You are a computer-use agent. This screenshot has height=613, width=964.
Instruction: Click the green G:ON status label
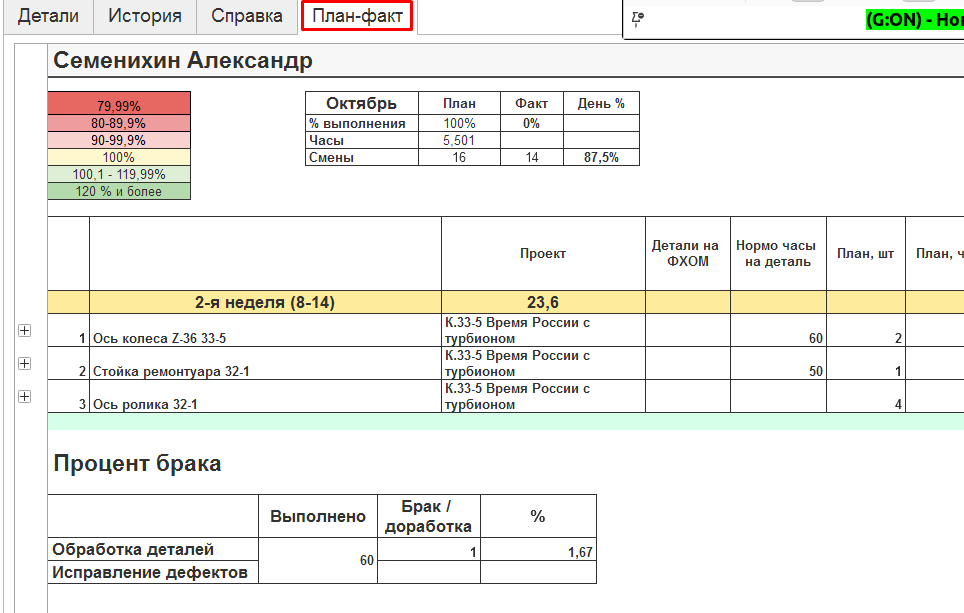tap(913, 19)
